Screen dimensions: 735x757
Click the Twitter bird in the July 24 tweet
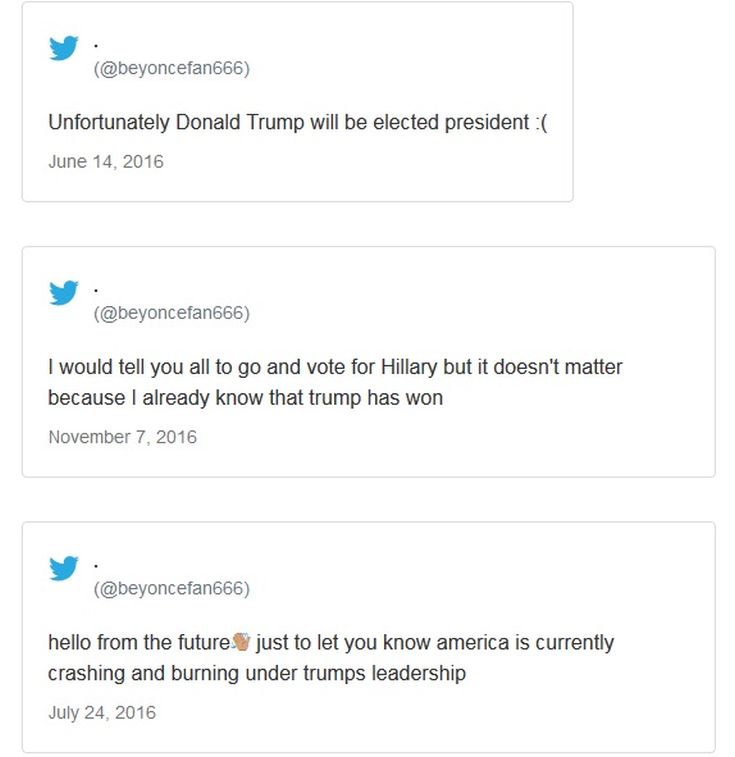(64, 568)
